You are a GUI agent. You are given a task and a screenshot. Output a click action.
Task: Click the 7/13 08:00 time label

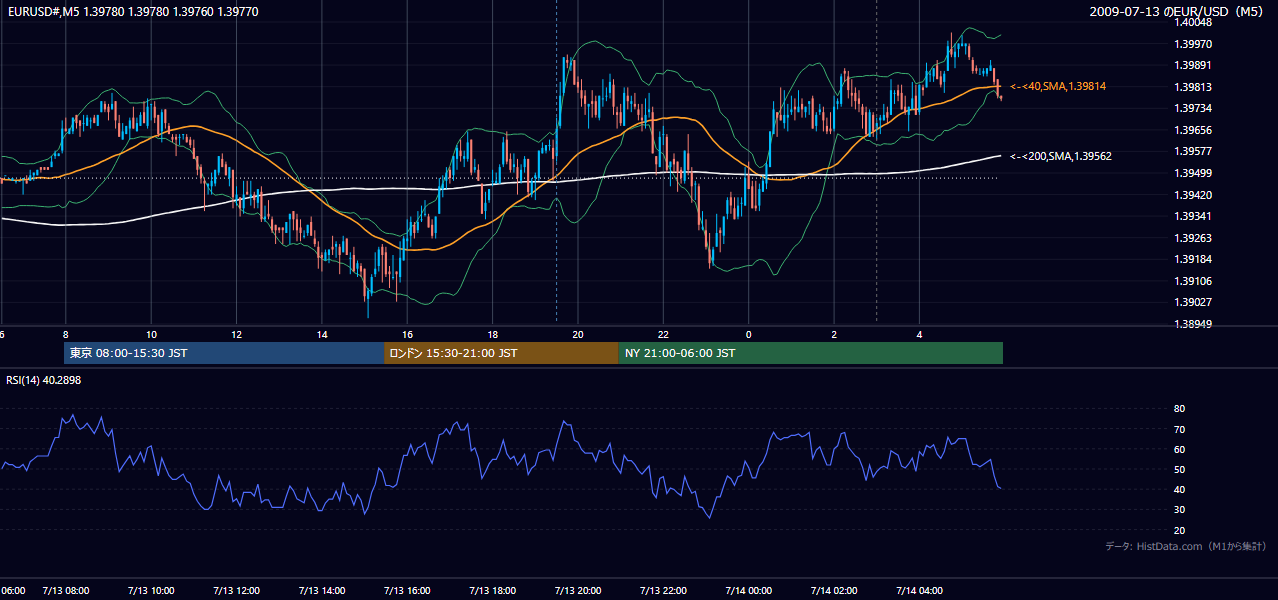click(66, 590)
